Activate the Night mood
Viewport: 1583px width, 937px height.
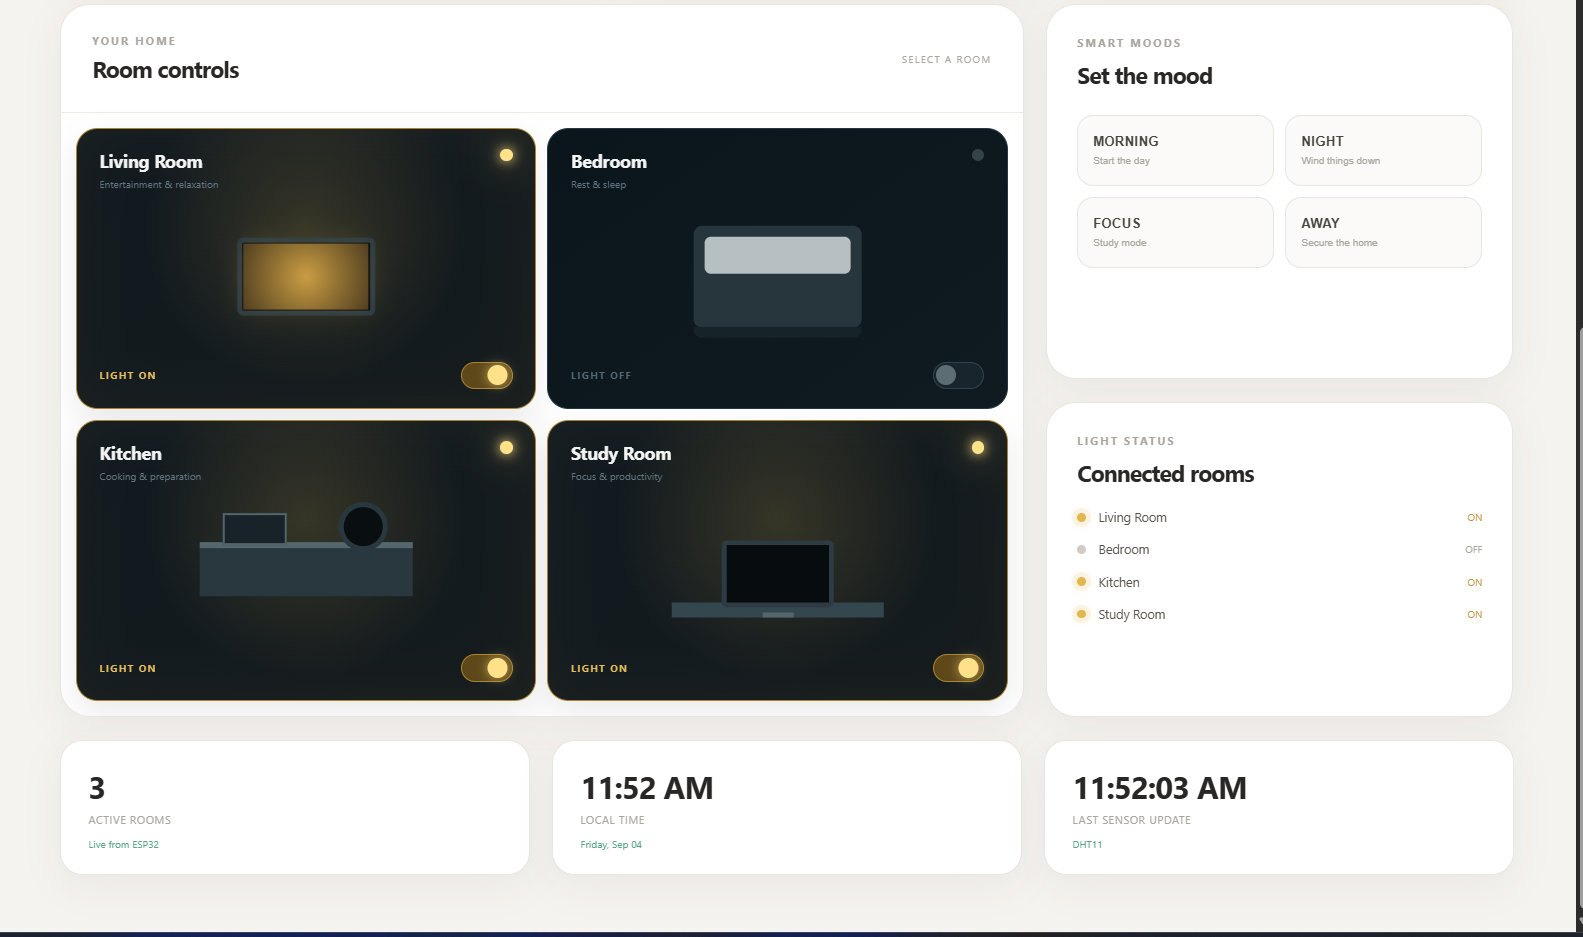pyautogui.click(x=1383, y=150)
